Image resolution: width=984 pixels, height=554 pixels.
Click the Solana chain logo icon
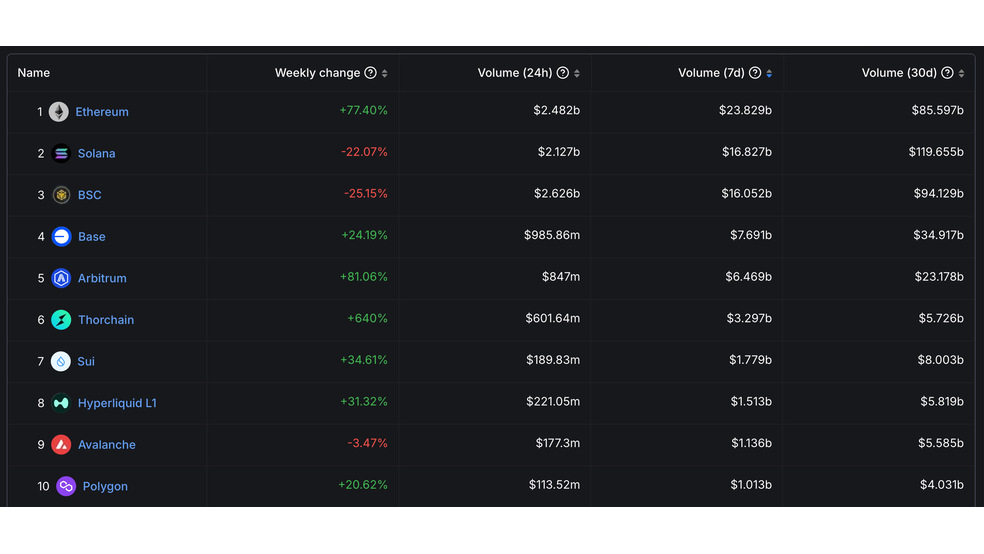(x=61, y=153)
